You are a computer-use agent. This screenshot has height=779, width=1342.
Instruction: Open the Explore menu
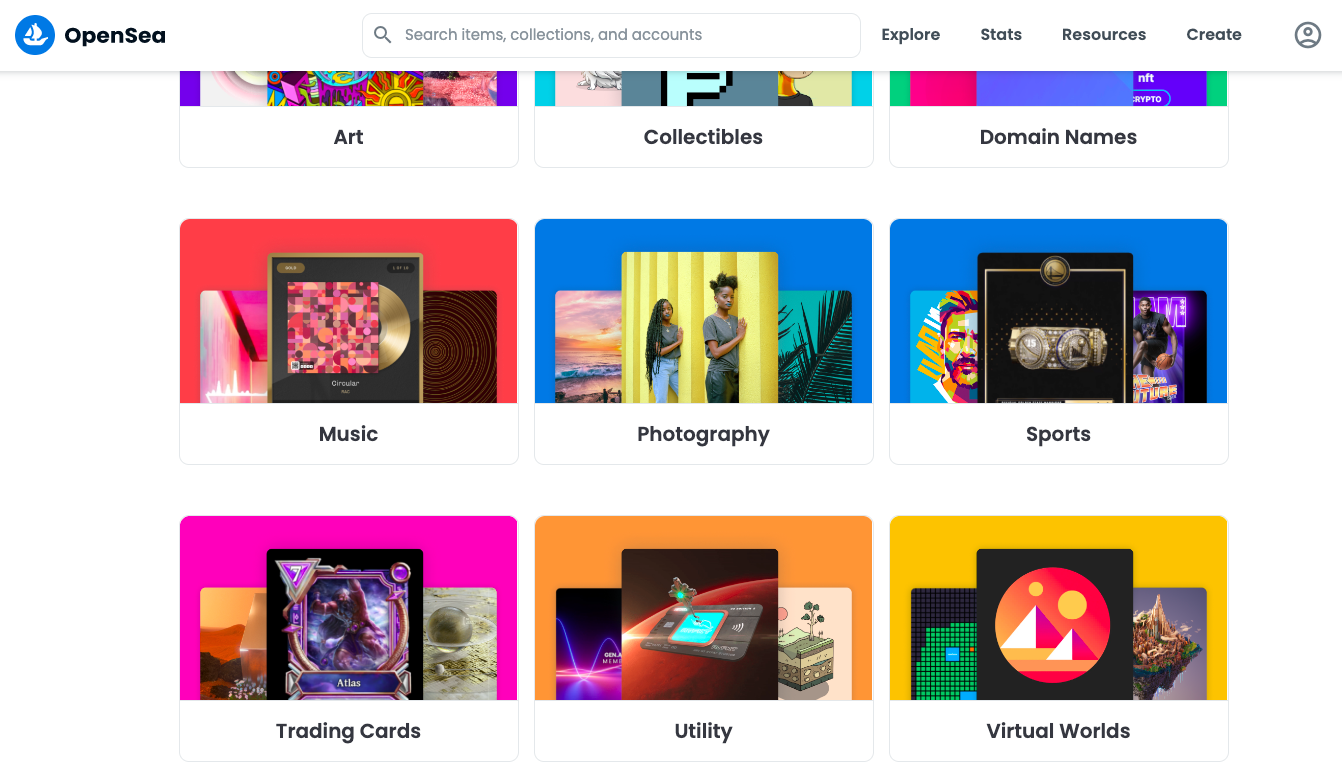coord(910,35)
